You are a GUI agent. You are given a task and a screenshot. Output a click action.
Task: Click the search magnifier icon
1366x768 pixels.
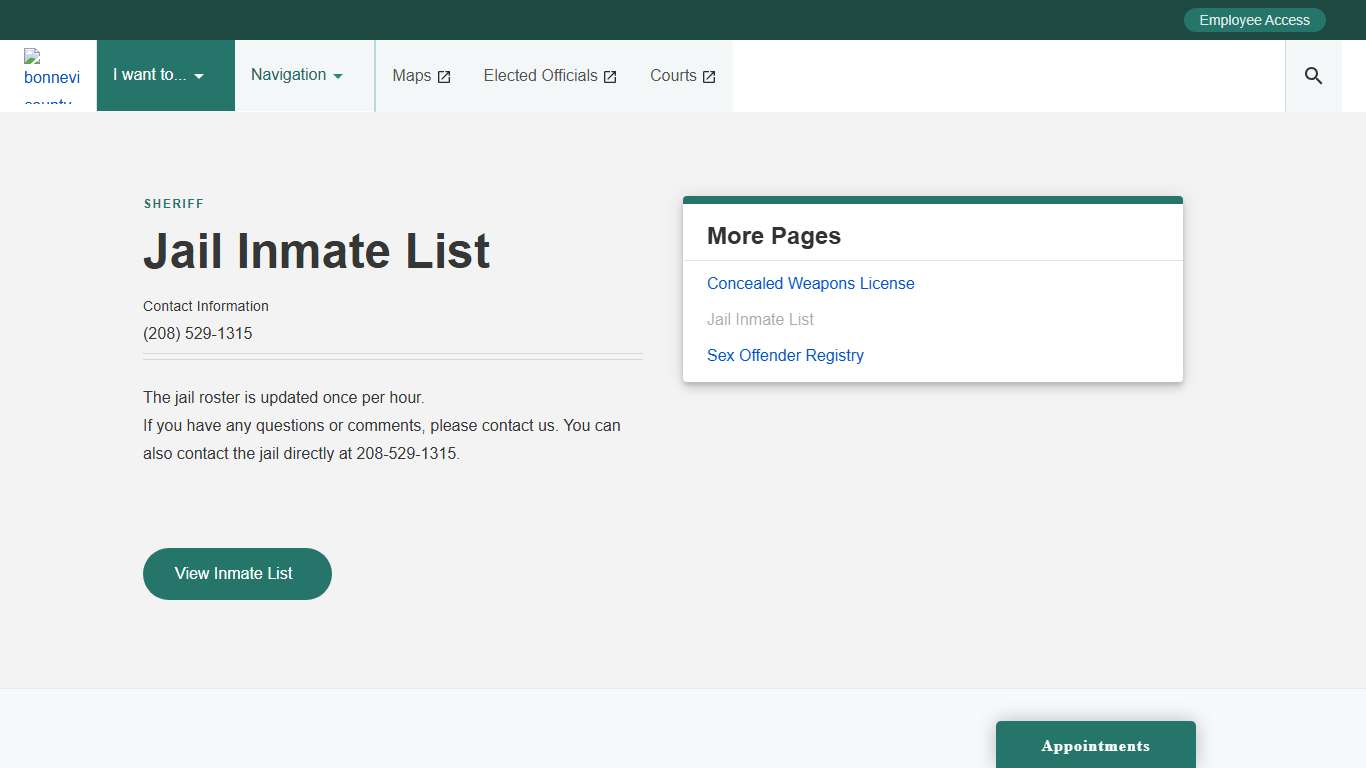point(1313,76)
